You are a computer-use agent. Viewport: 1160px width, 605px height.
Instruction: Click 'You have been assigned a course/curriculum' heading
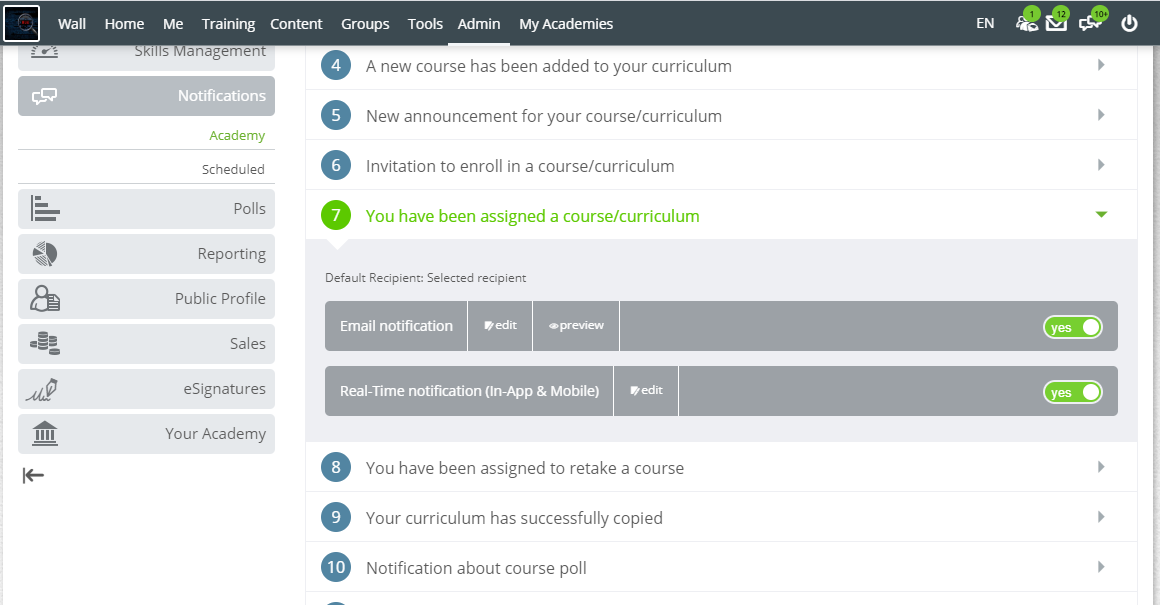click(x=532, y=216)
